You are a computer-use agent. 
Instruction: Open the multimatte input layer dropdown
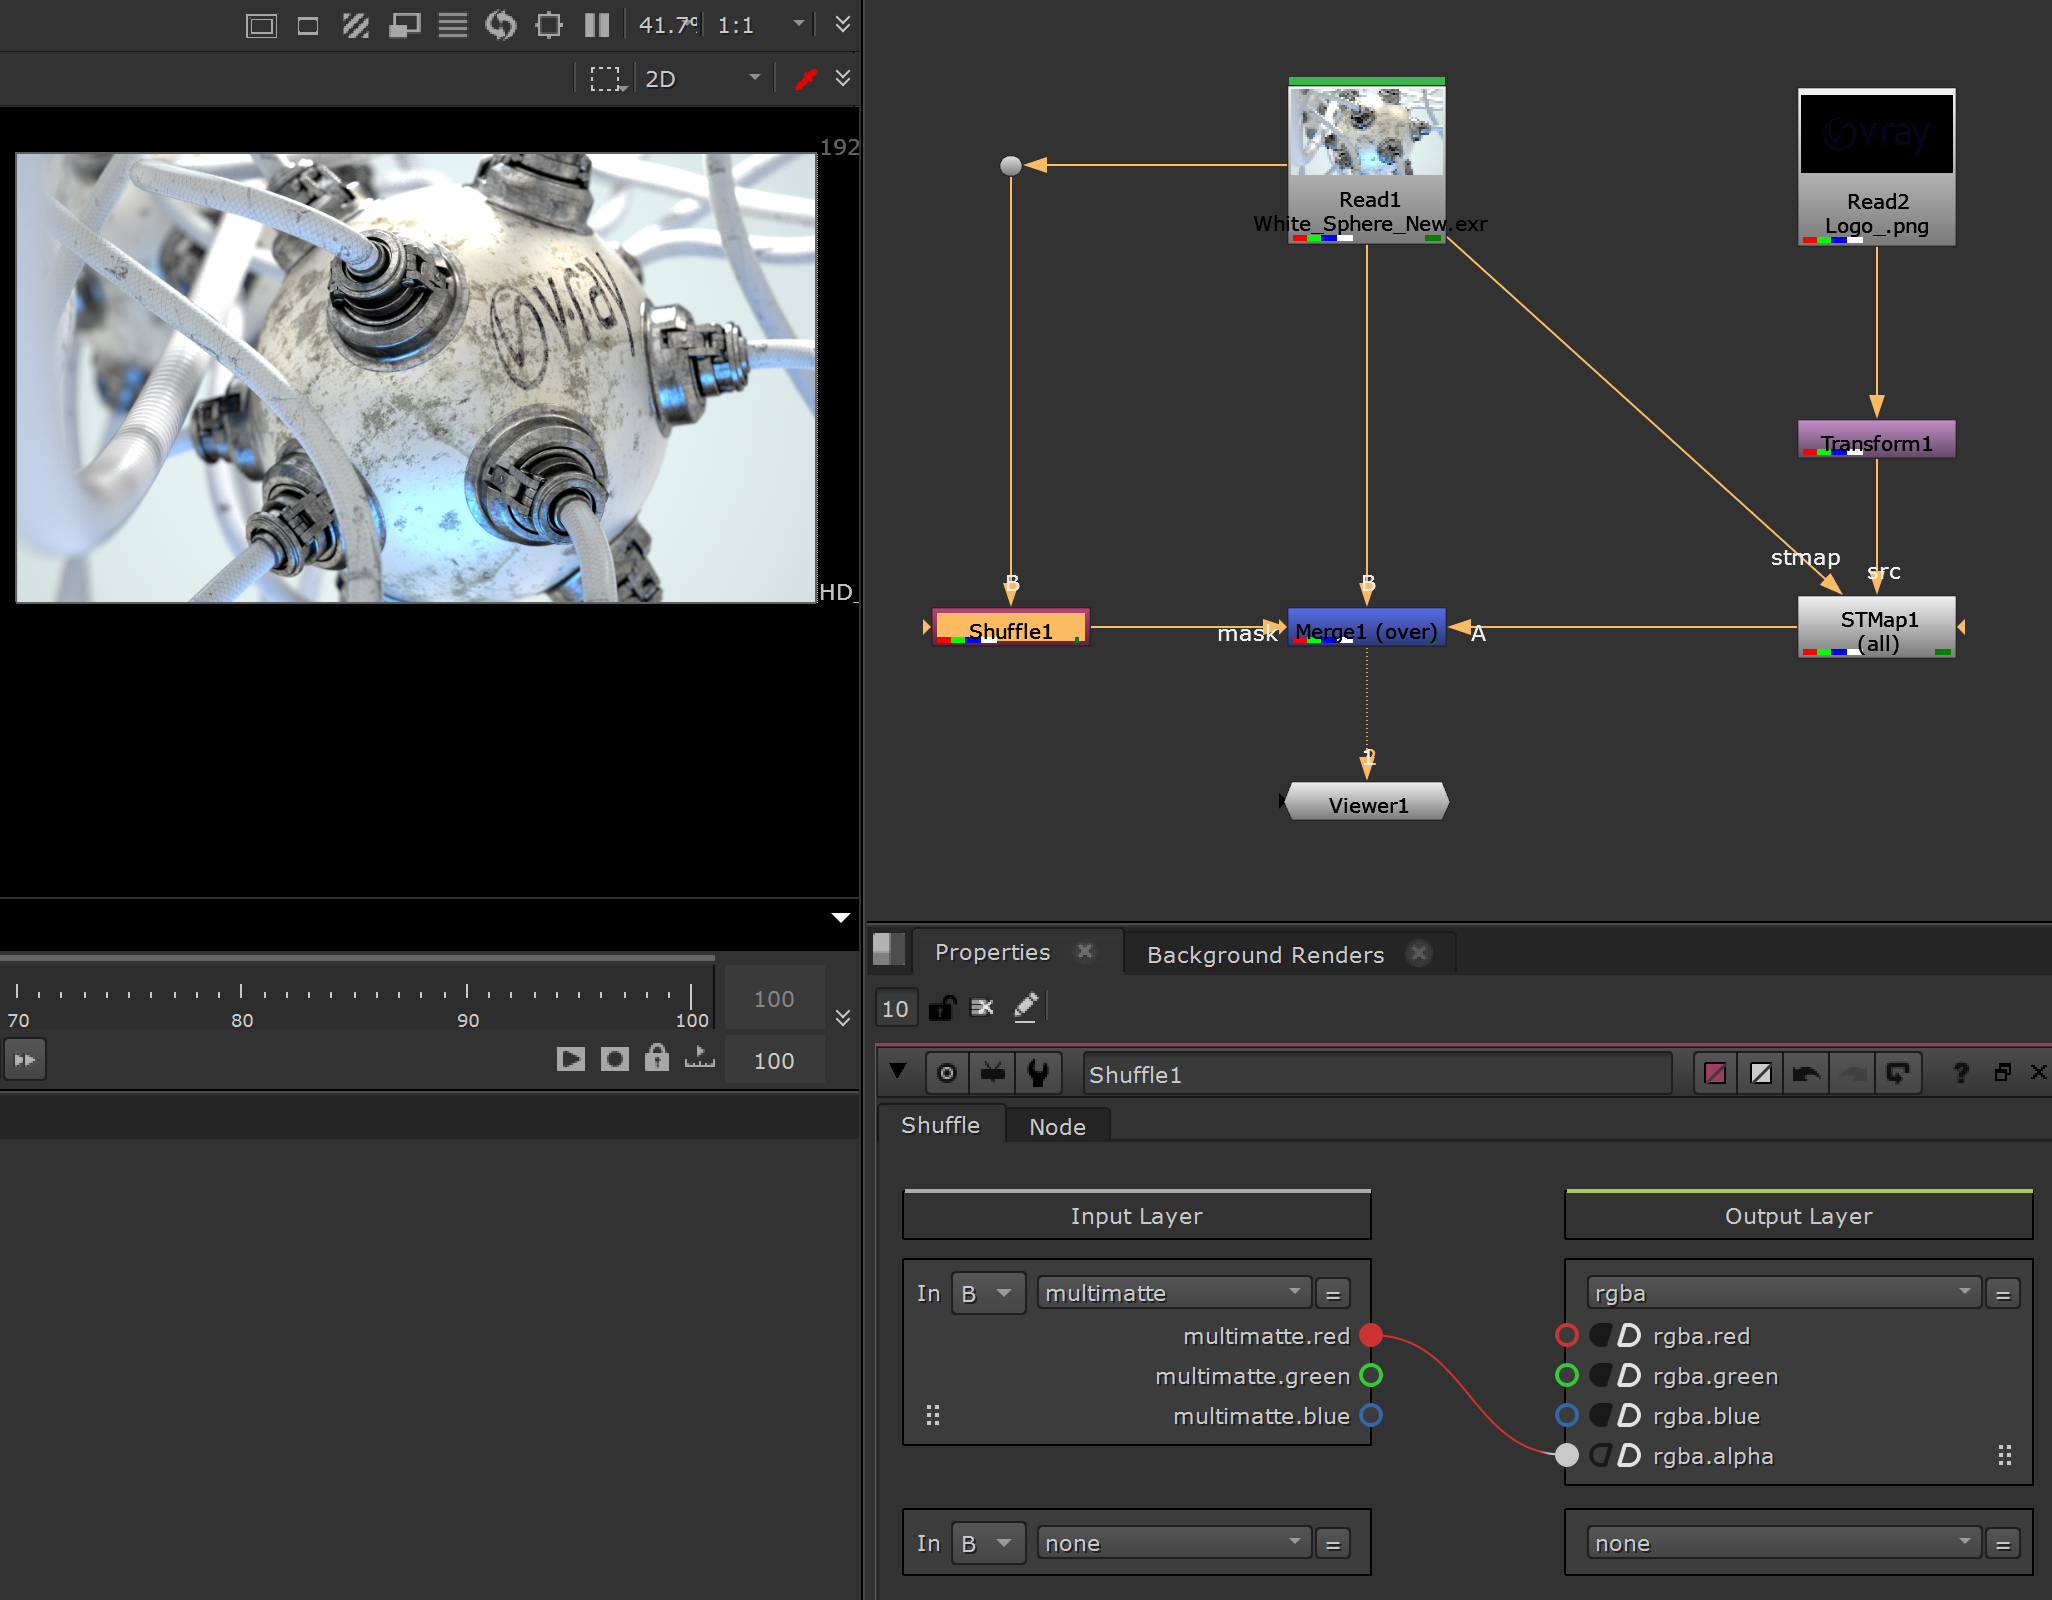(1173, 1293)
